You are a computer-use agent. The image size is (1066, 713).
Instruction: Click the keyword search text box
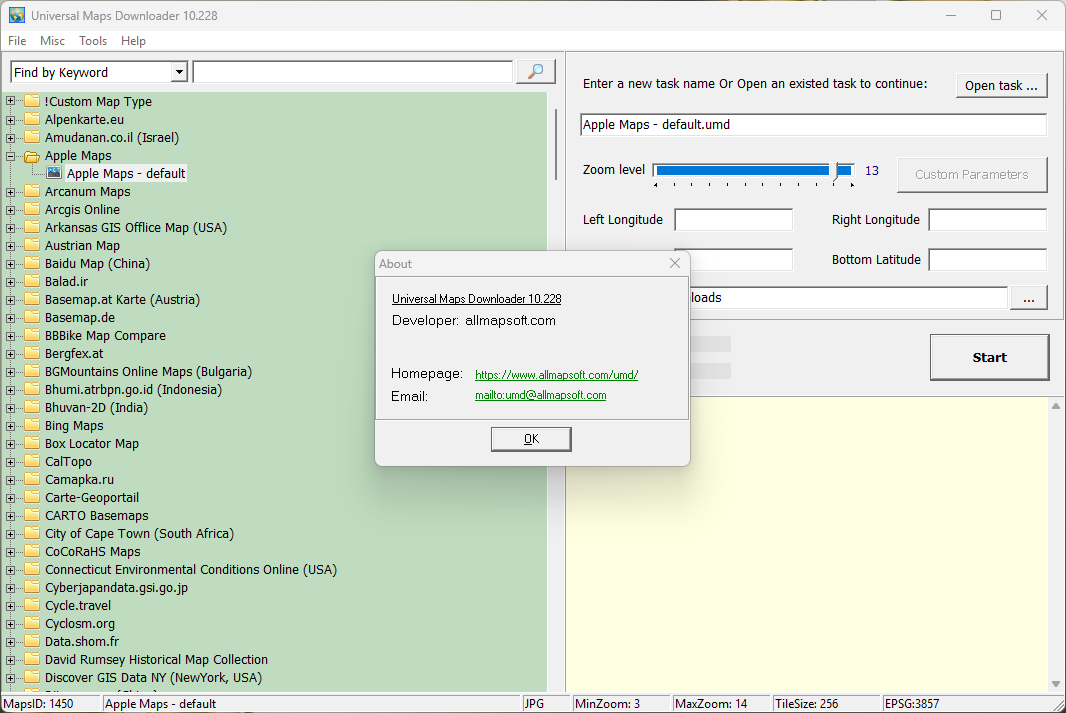pyautogui.click(x=353, y=72)
